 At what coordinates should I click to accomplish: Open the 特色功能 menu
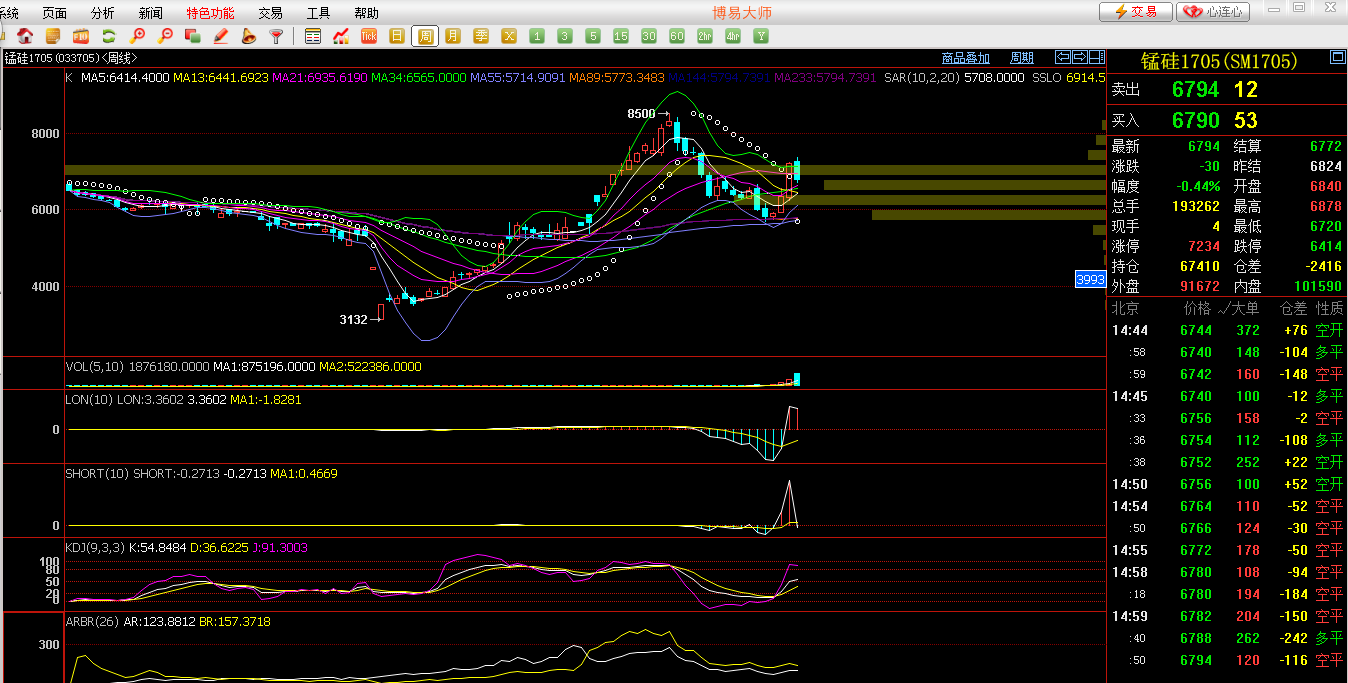tap(210, 13)
